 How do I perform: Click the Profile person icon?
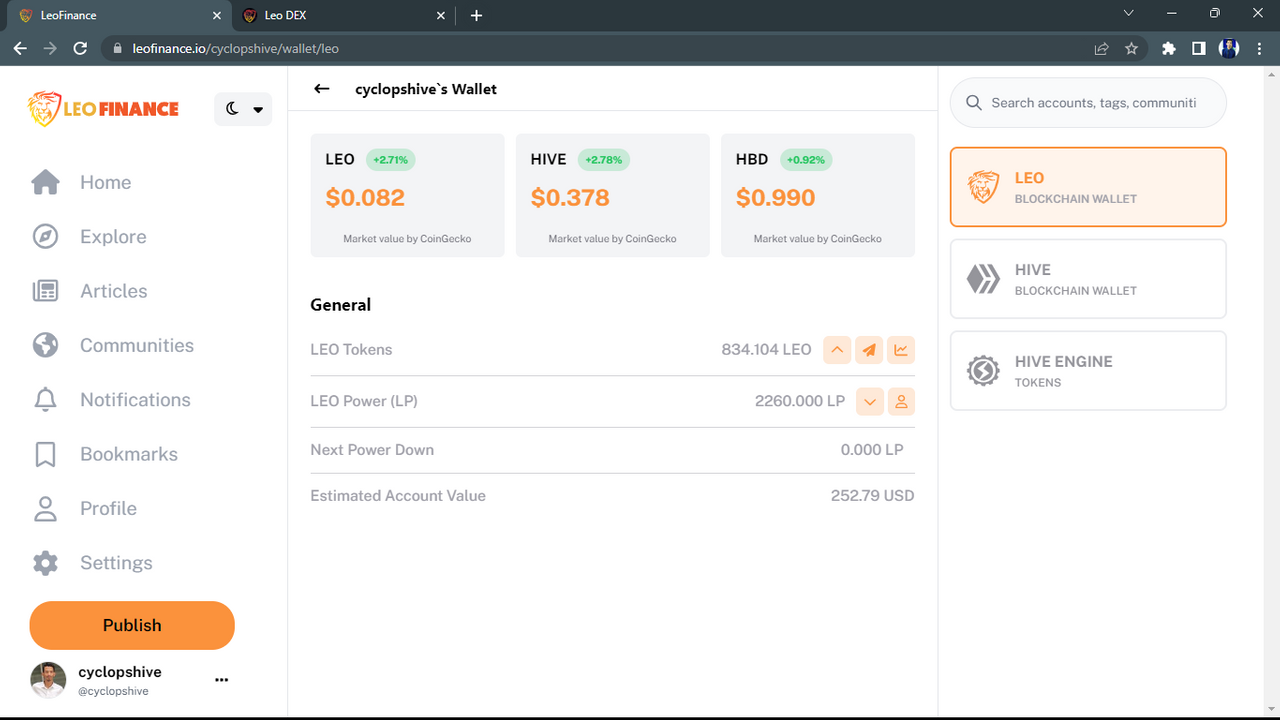45,508
